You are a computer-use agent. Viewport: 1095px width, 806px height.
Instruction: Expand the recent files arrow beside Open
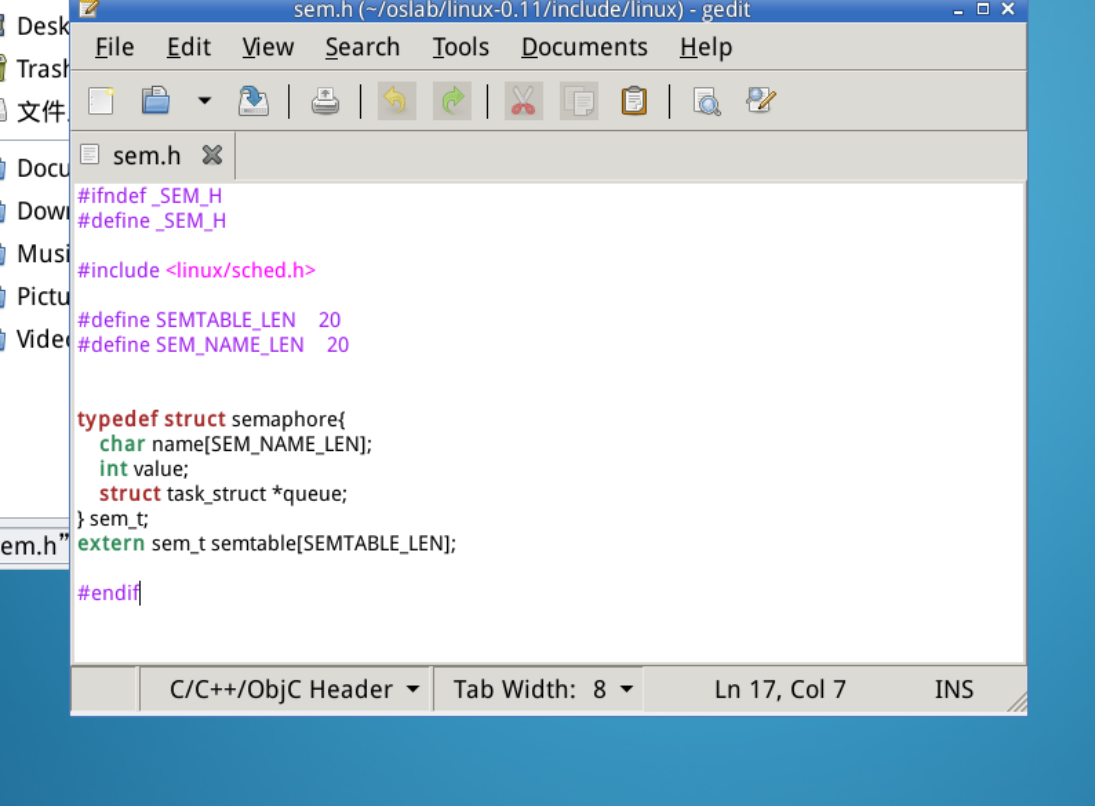(204, 101)
